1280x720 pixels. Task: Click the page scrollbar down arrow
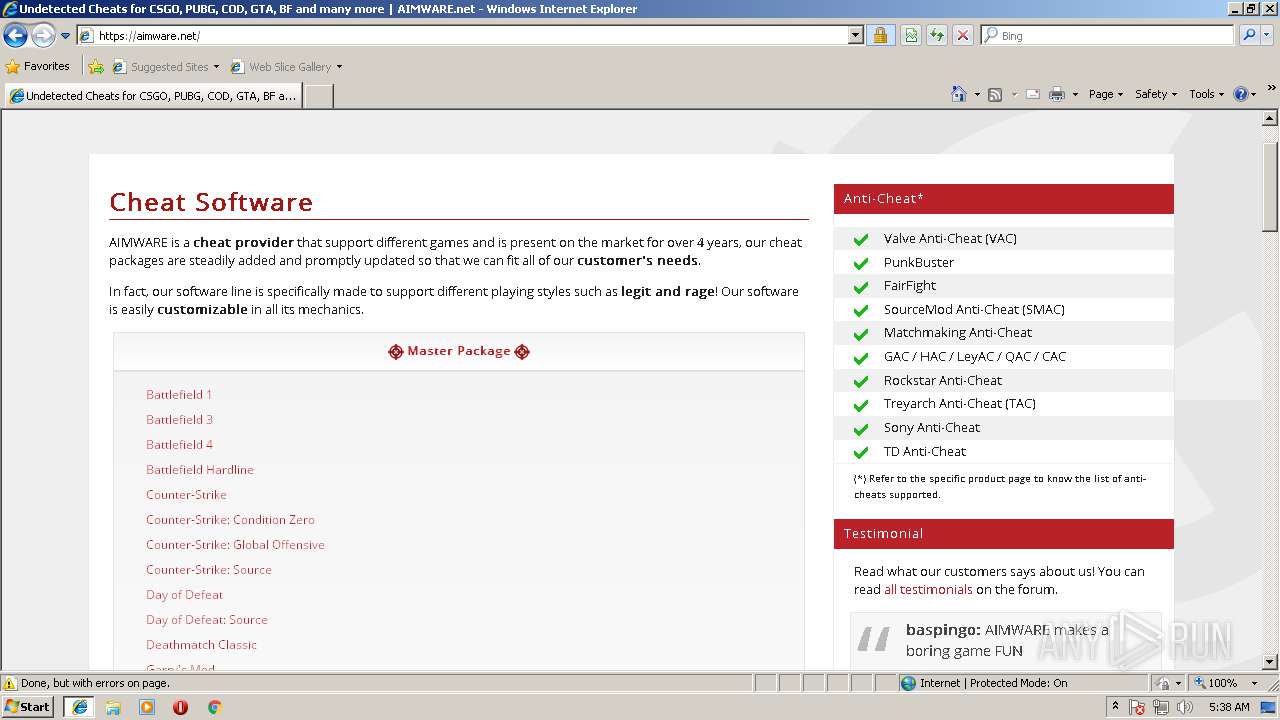pyautogui.click(x=1270, y=662)
